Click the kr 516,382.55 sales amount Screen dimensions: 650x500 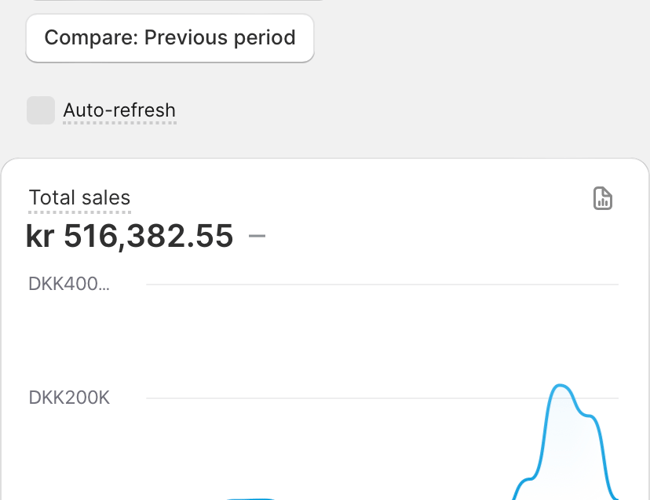[129, 237]
